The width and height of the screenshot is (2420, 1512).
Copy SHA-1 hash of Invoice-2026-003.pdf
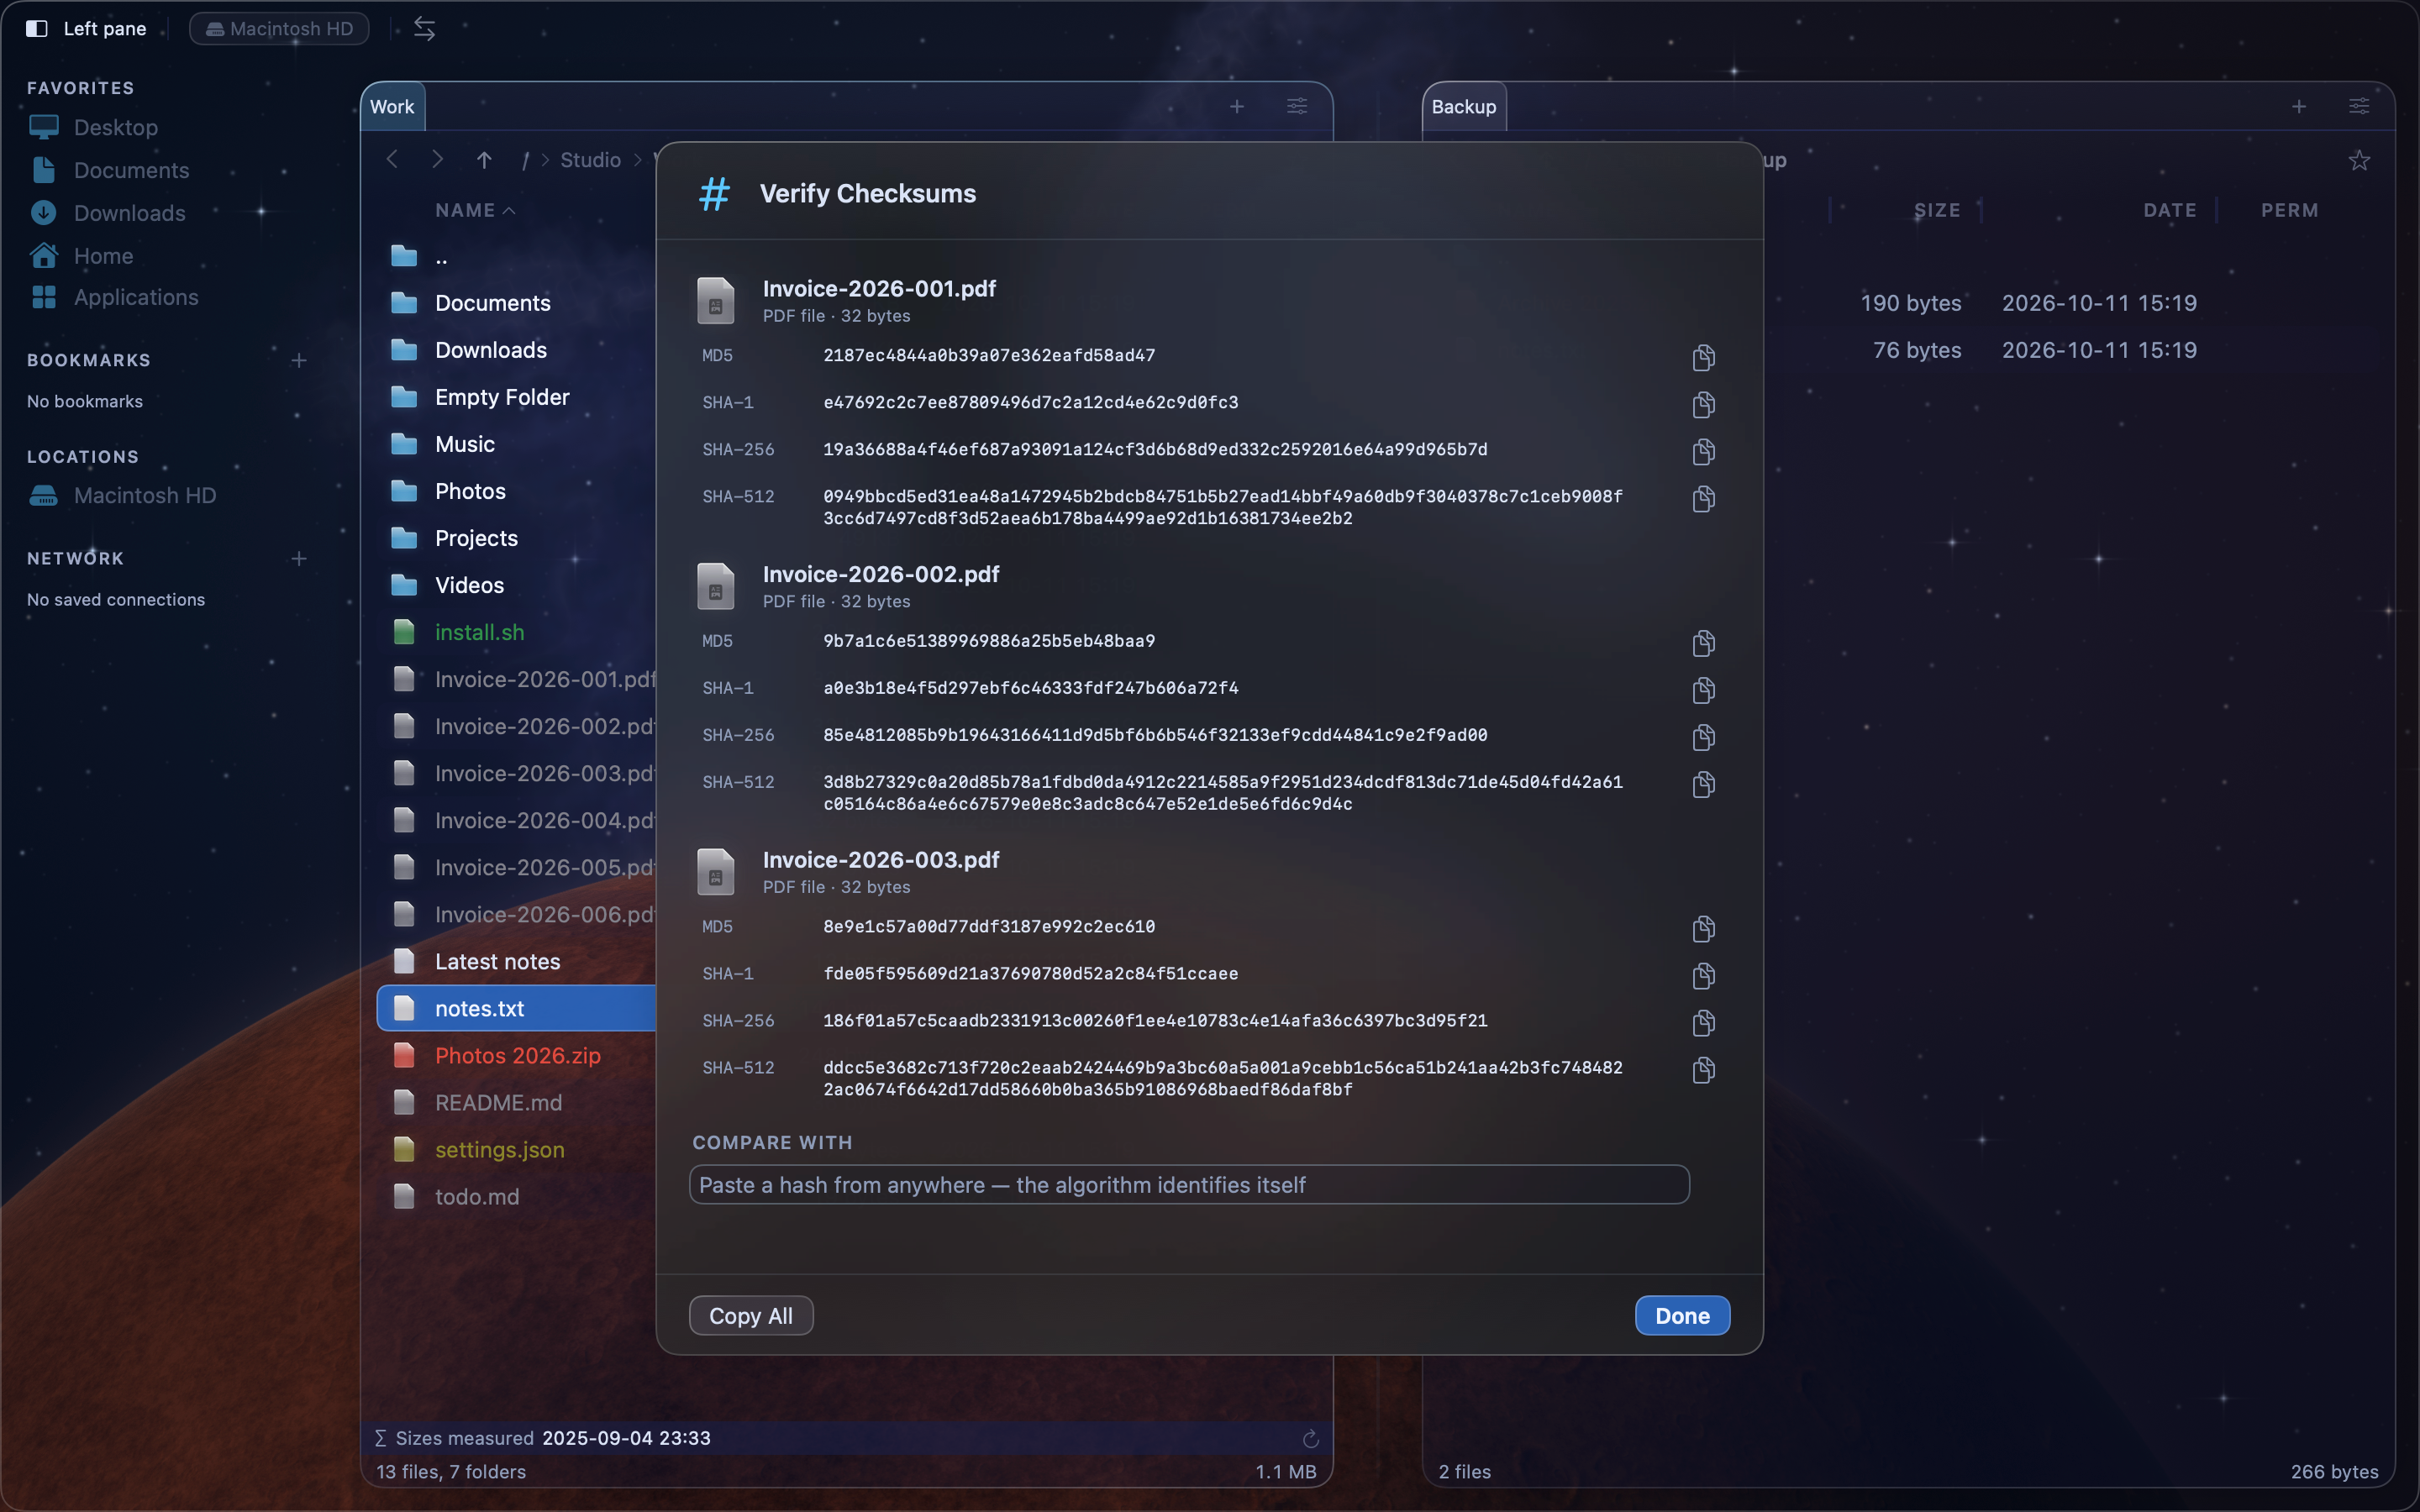click(1703, 976)
